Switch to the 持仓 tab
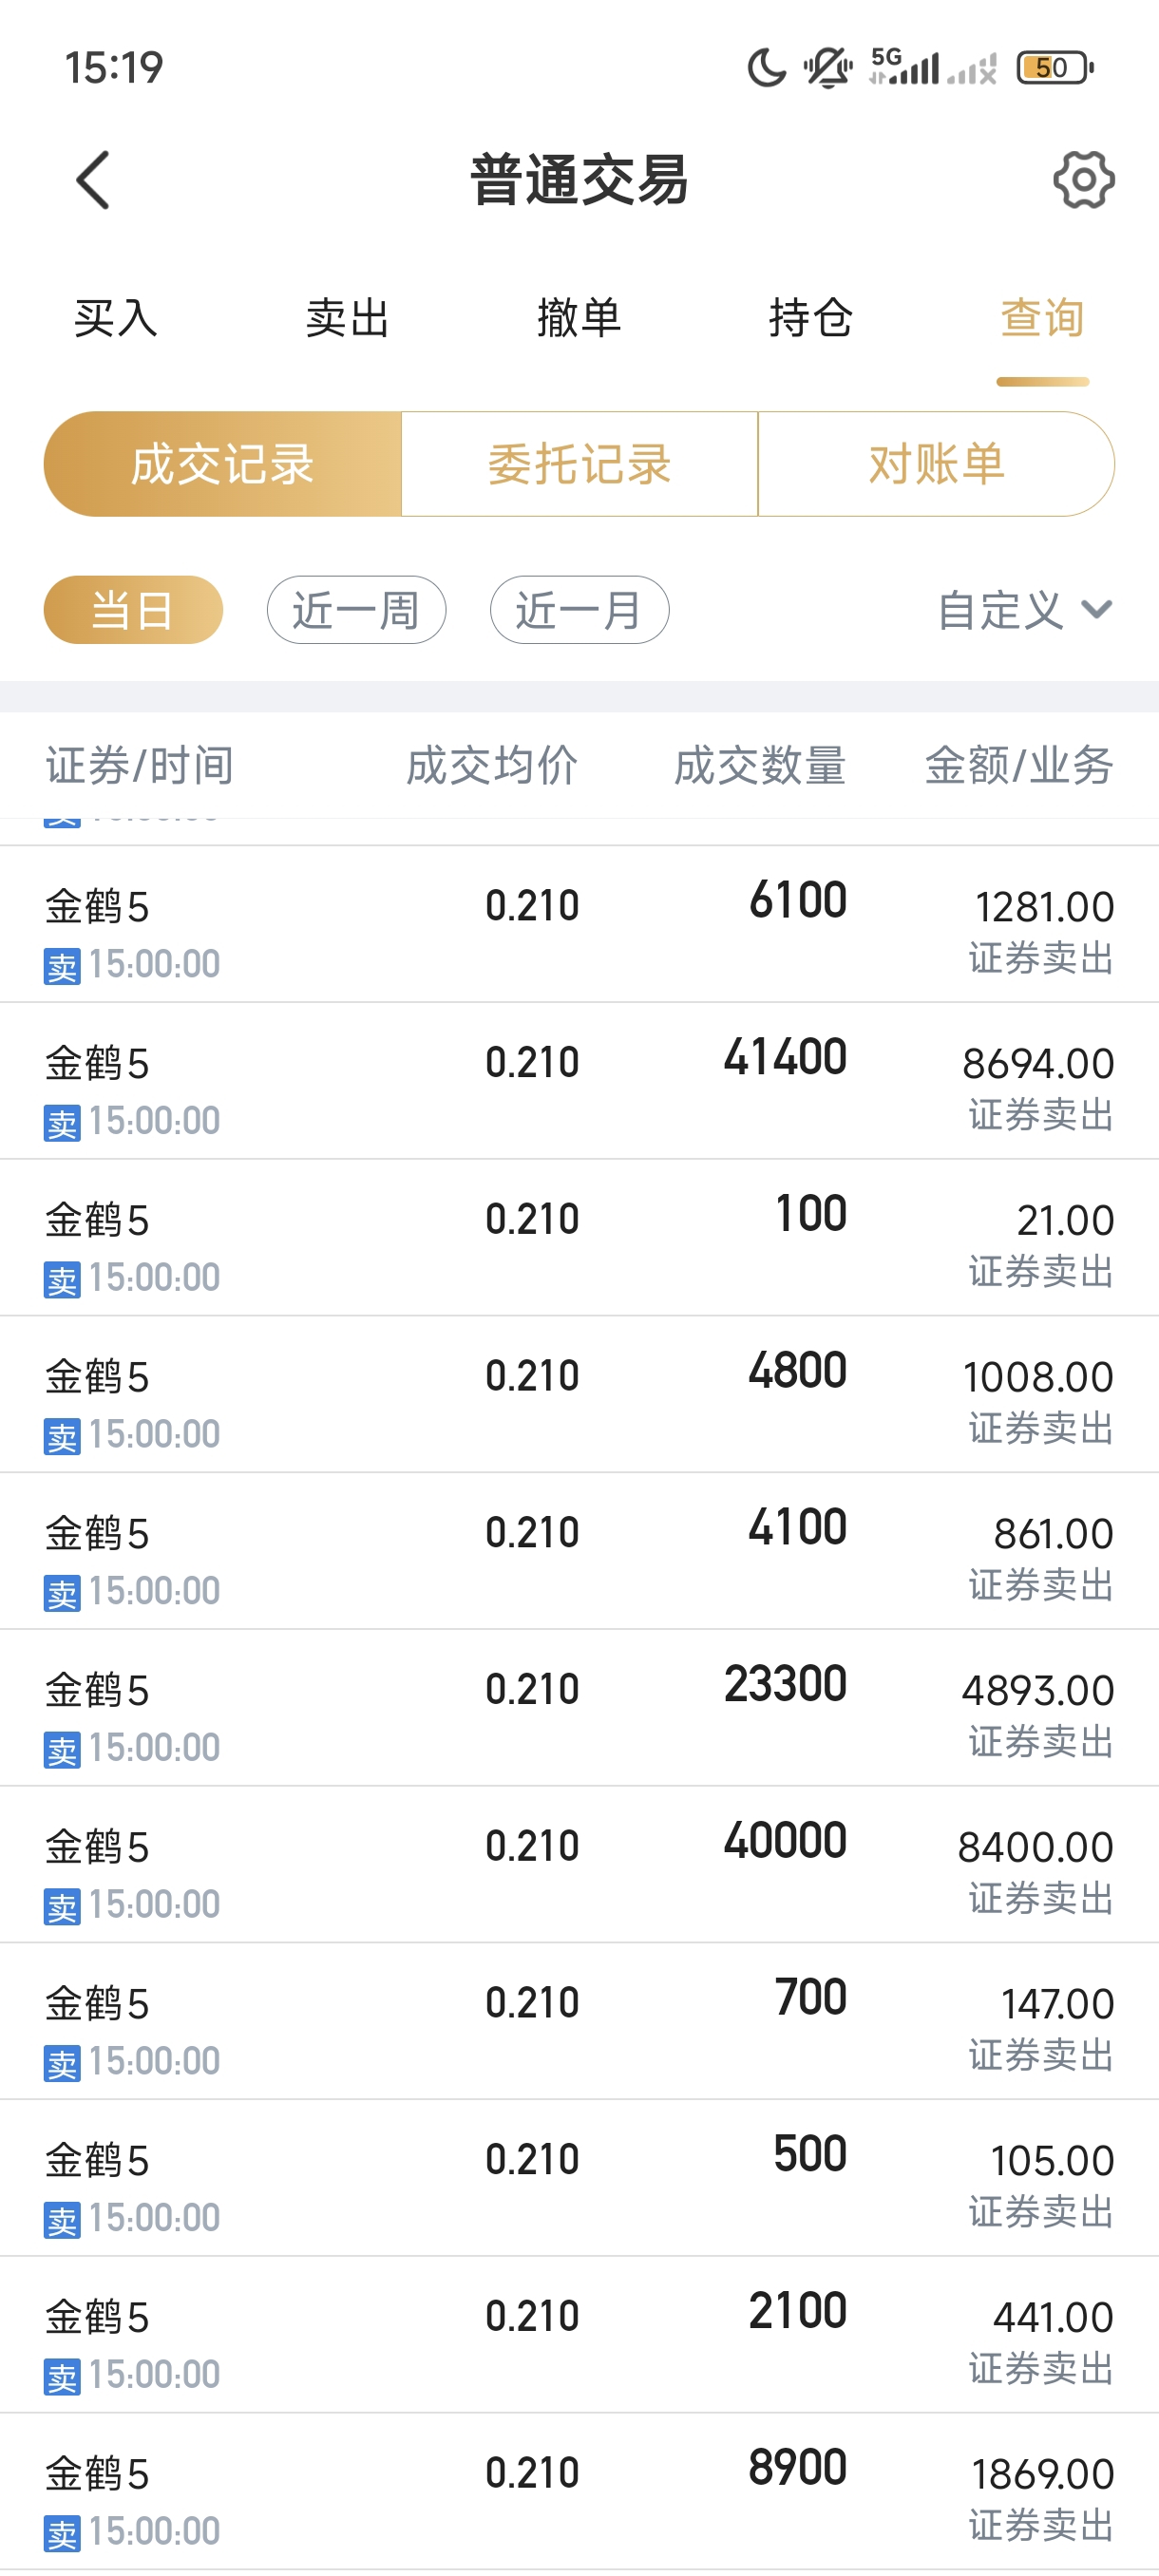This screenshot has height=2576, width=1159. [810, 319]
